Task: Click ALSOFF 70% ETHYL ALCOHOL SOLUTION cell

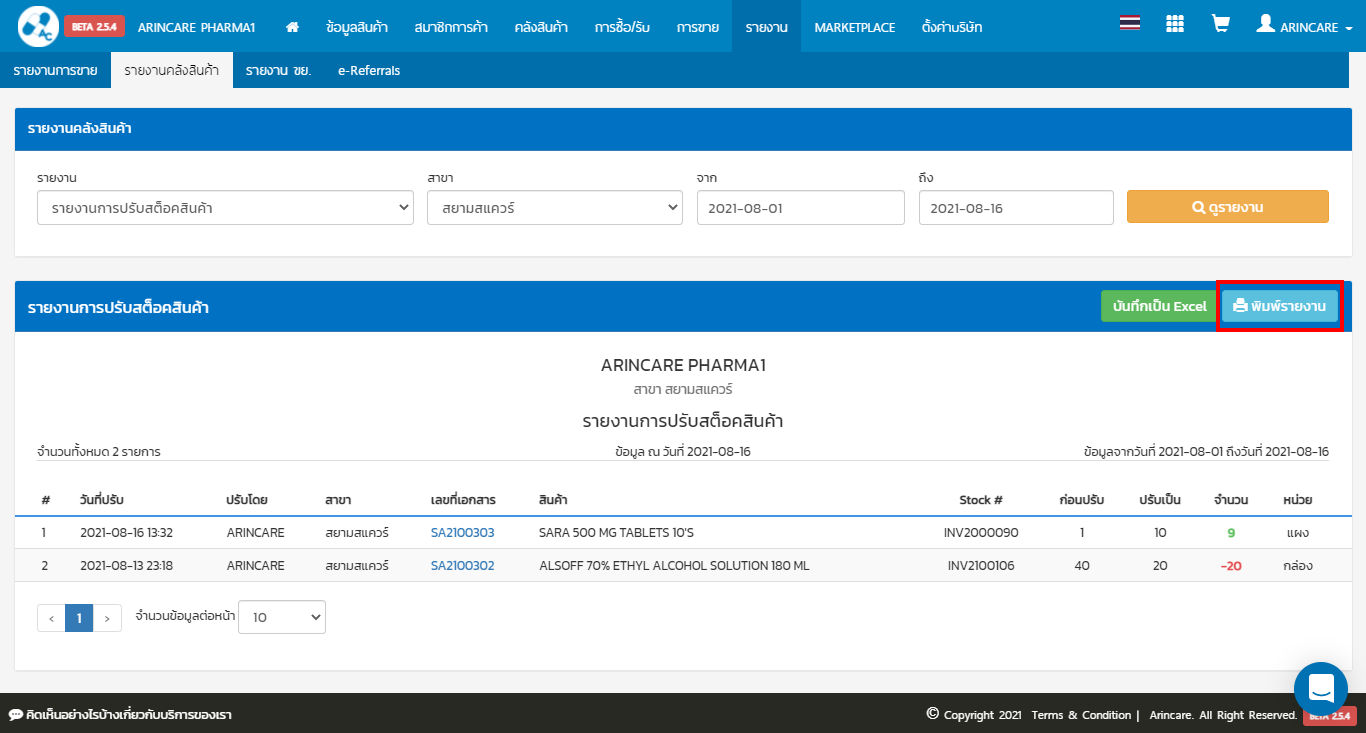Action: pyautogui.click(x=674, y=565)
